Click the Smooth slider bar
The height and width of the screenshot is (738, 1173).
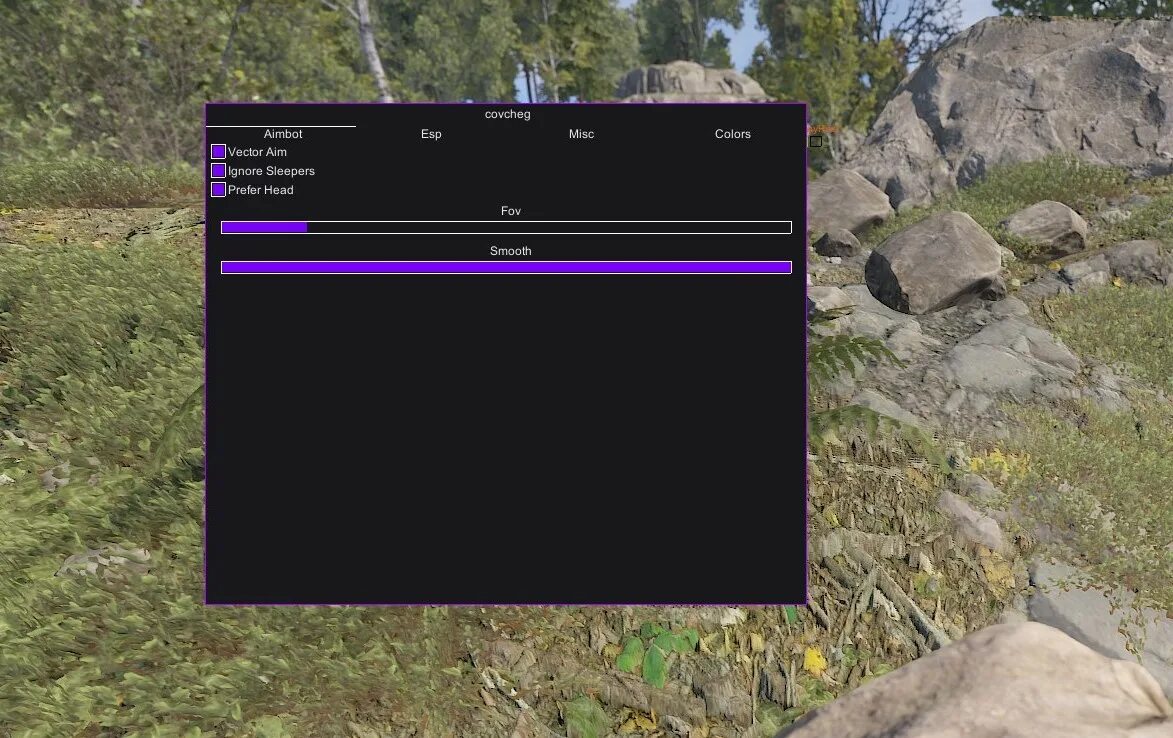pos(506,268)
